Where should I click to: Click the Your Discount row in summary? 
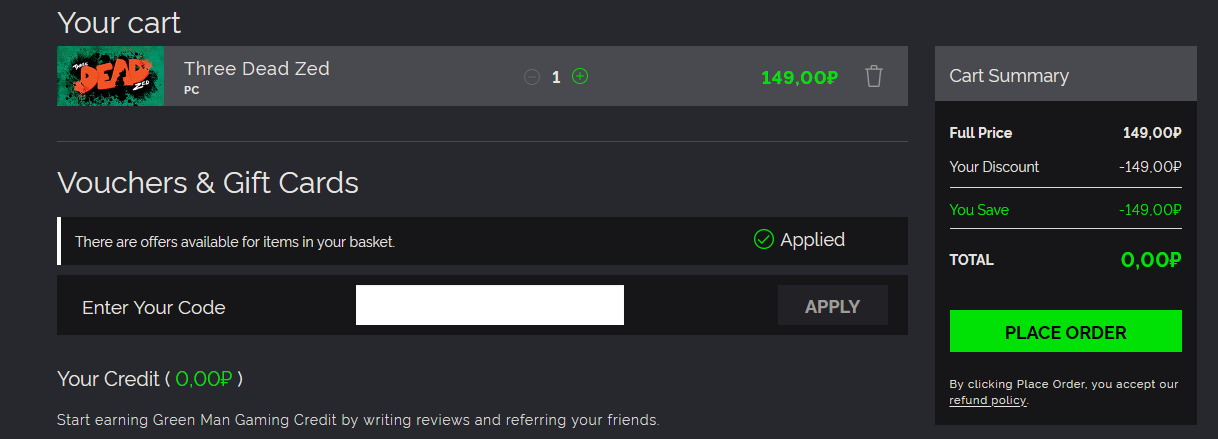coord(1066,167)
